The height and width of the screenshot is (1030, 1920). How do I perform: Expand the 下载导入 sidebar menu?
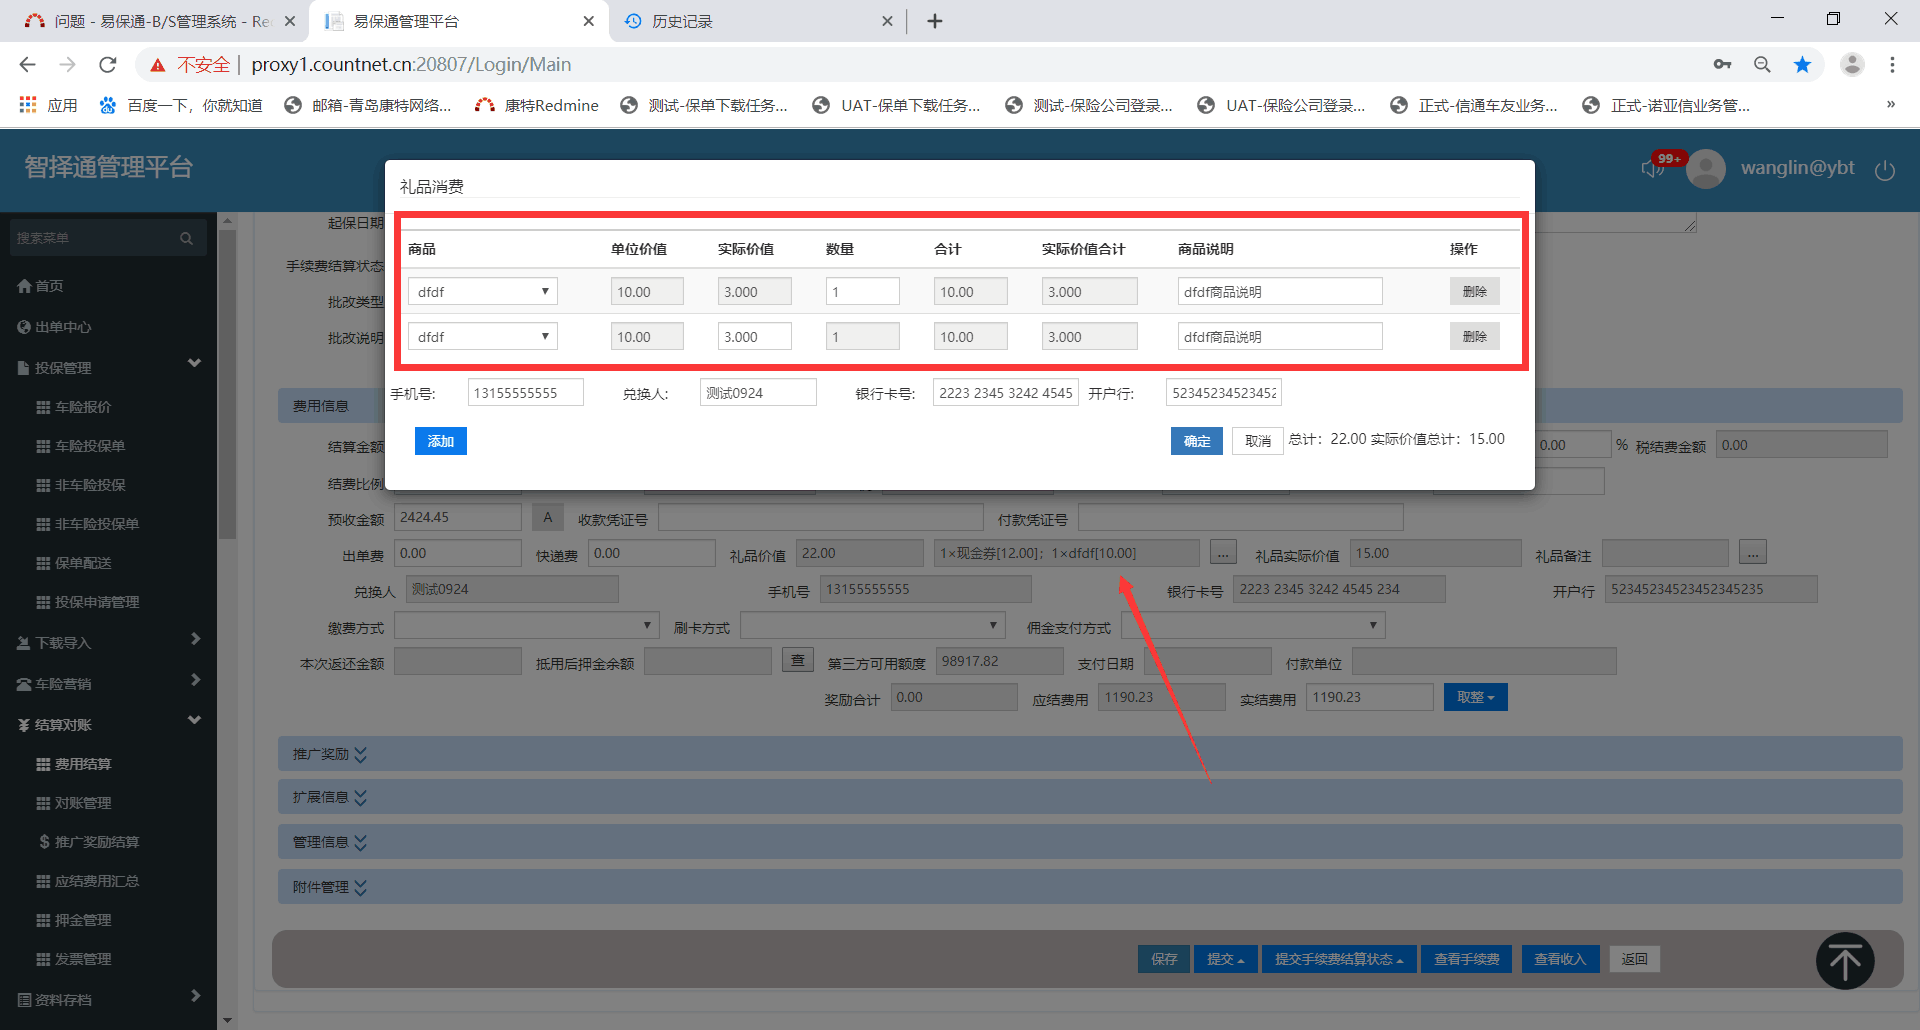click(108, 642)
